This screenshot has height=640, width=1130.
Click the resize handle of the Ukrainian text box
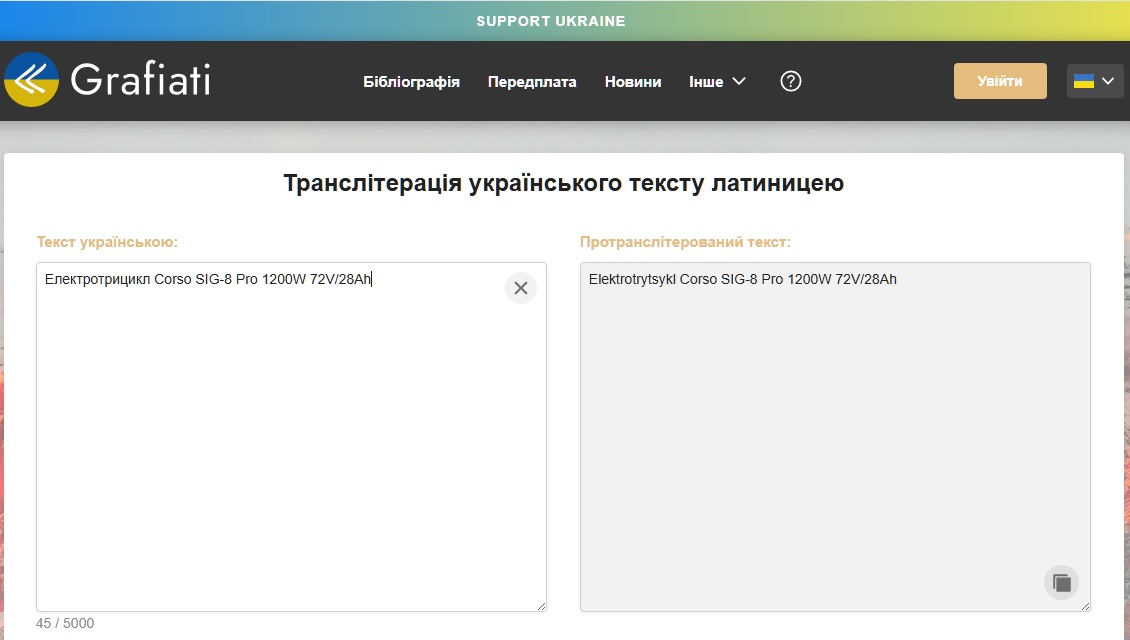tap(541, 606)
